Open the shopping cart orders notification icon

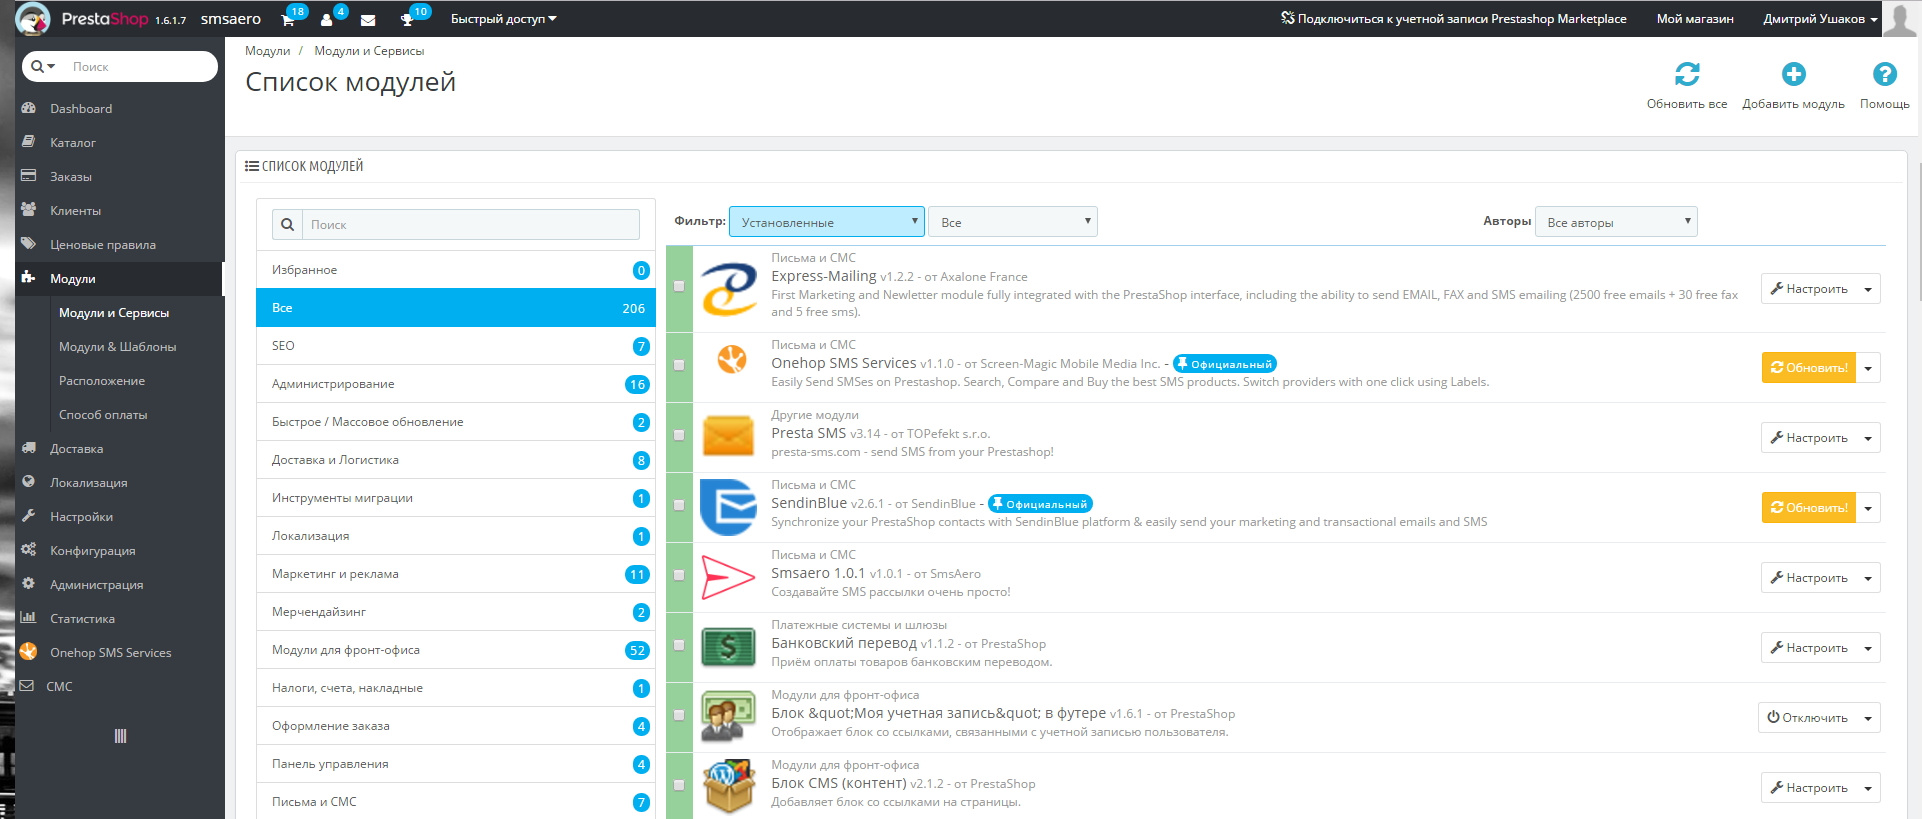click(x=288, y=19)
